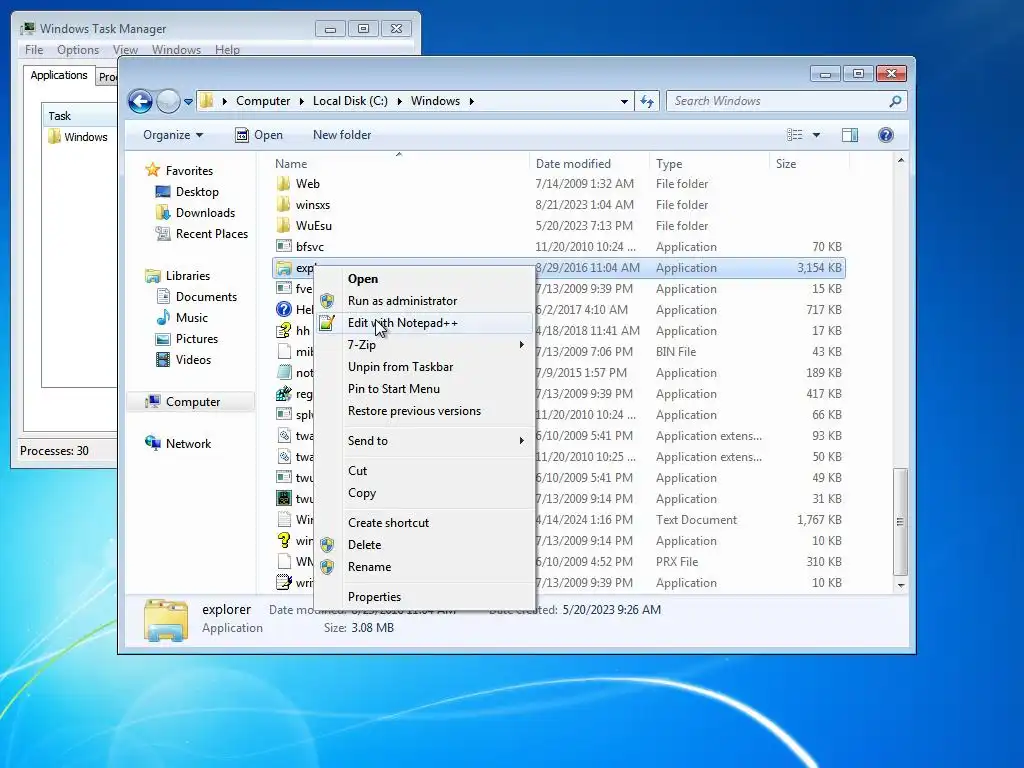Choose Cut in the context menu
The height and width of the screenshot is (768, 1024).
pos(424,471)
